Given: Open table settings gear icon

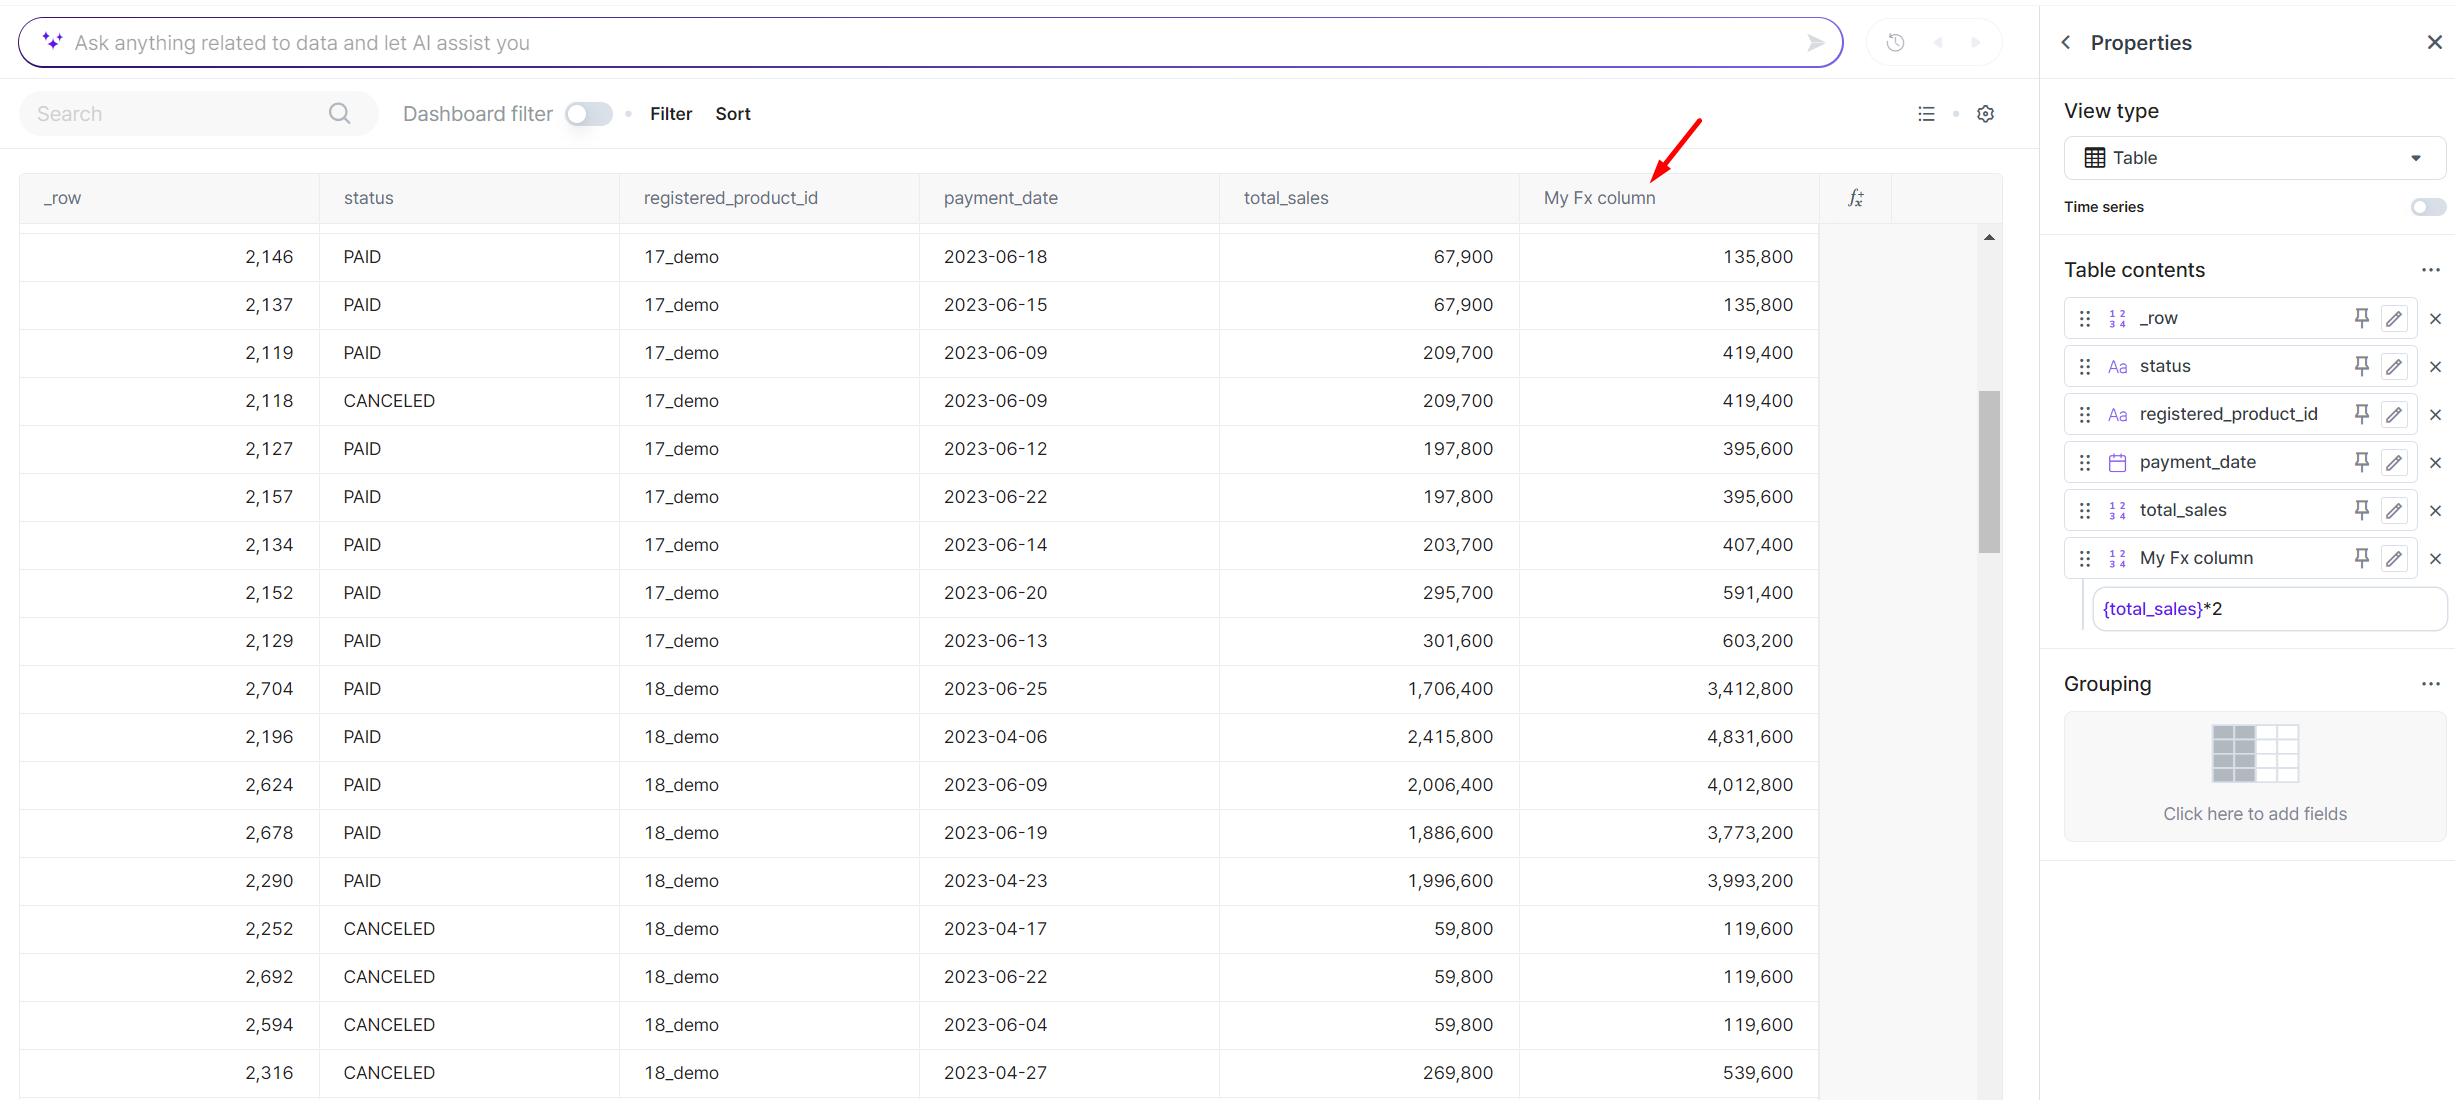Looking at the screenshot, I should [x=1985, y=114].
